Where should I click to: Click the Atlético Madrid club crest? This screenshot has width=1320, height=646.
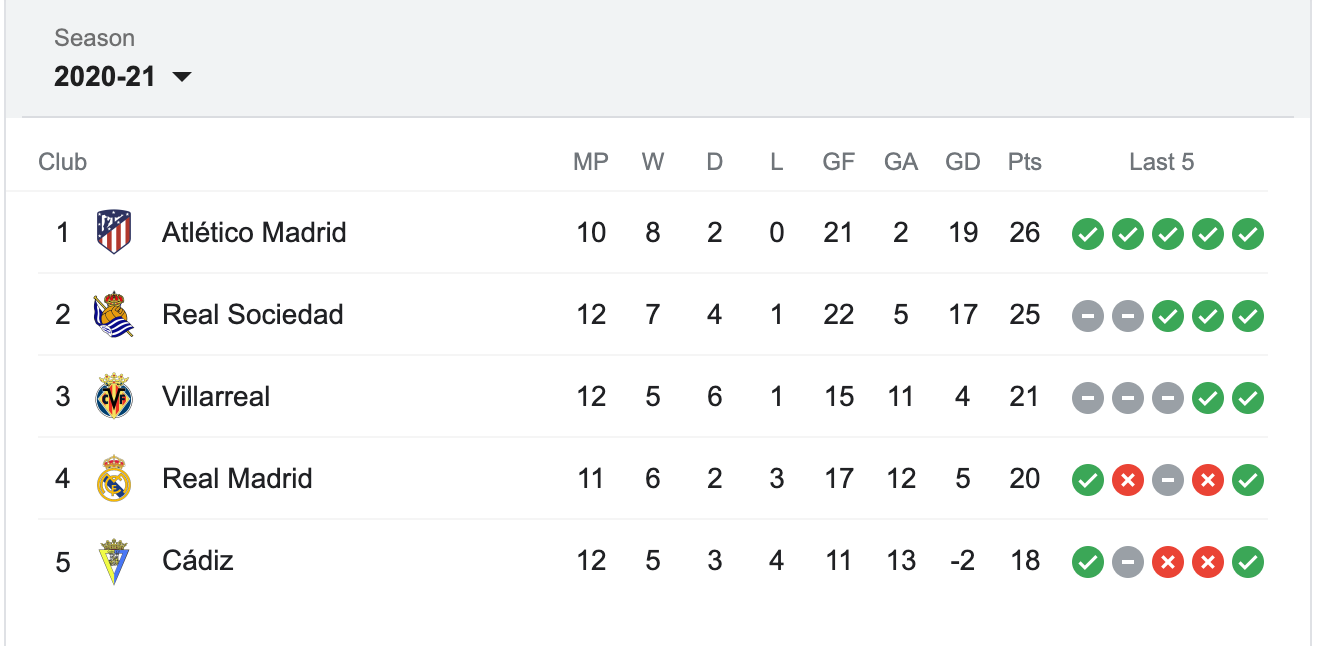tap(113, 233)
